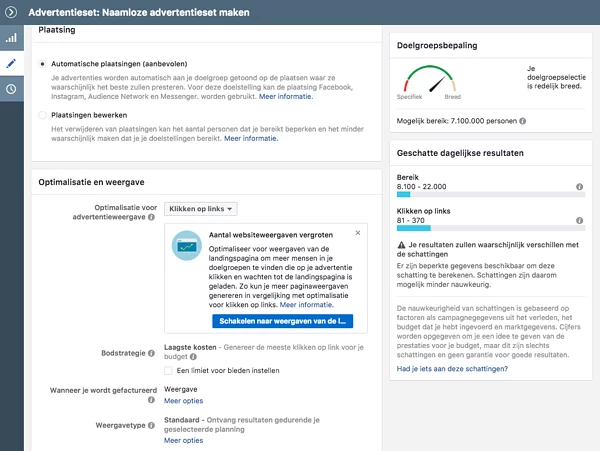600x451 pixels.
Task: Click the 8.100 - 22.000 reach value
Action: click(421, 187)
